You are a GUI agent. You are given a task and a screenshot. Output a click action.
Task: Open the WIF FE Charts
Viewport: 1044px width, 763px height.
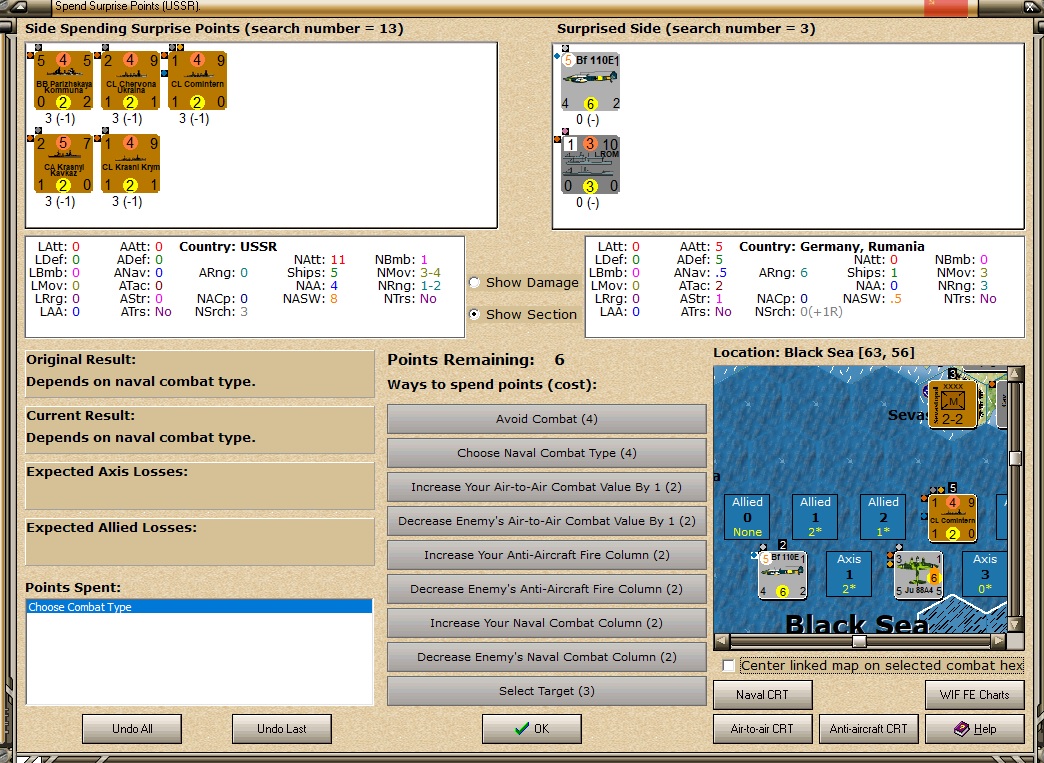point(975,694)
